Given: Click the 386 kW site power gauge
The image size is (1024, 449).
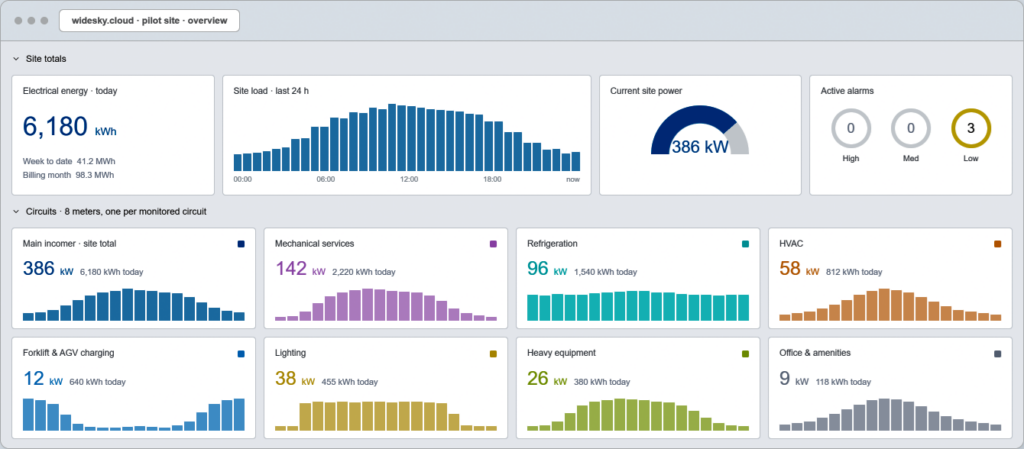Looking at the screenshot, I should click(x=700, y=131).
